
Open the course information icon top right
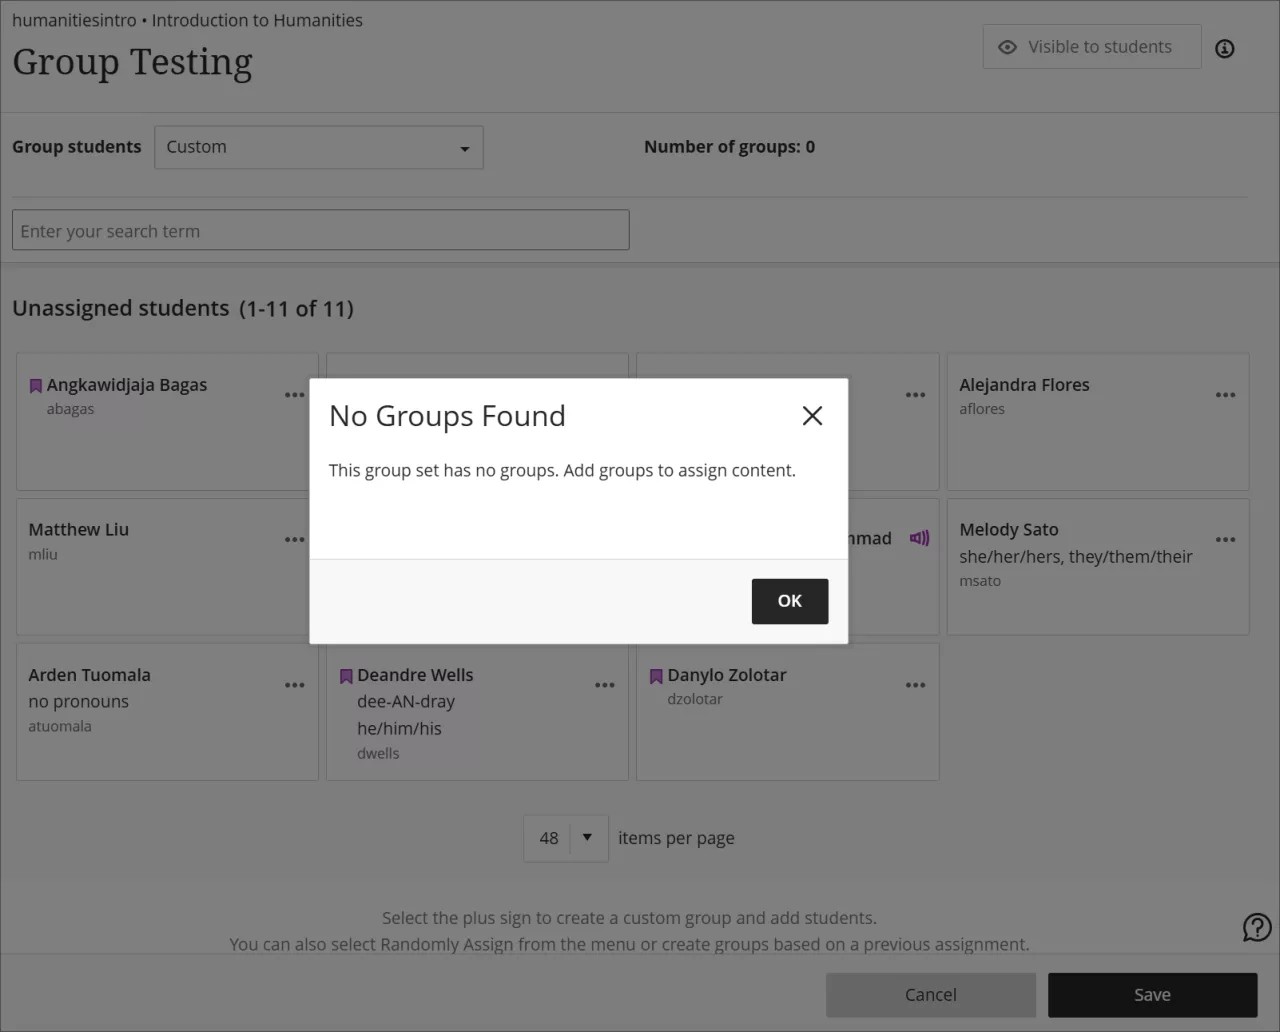point(1224,48)
